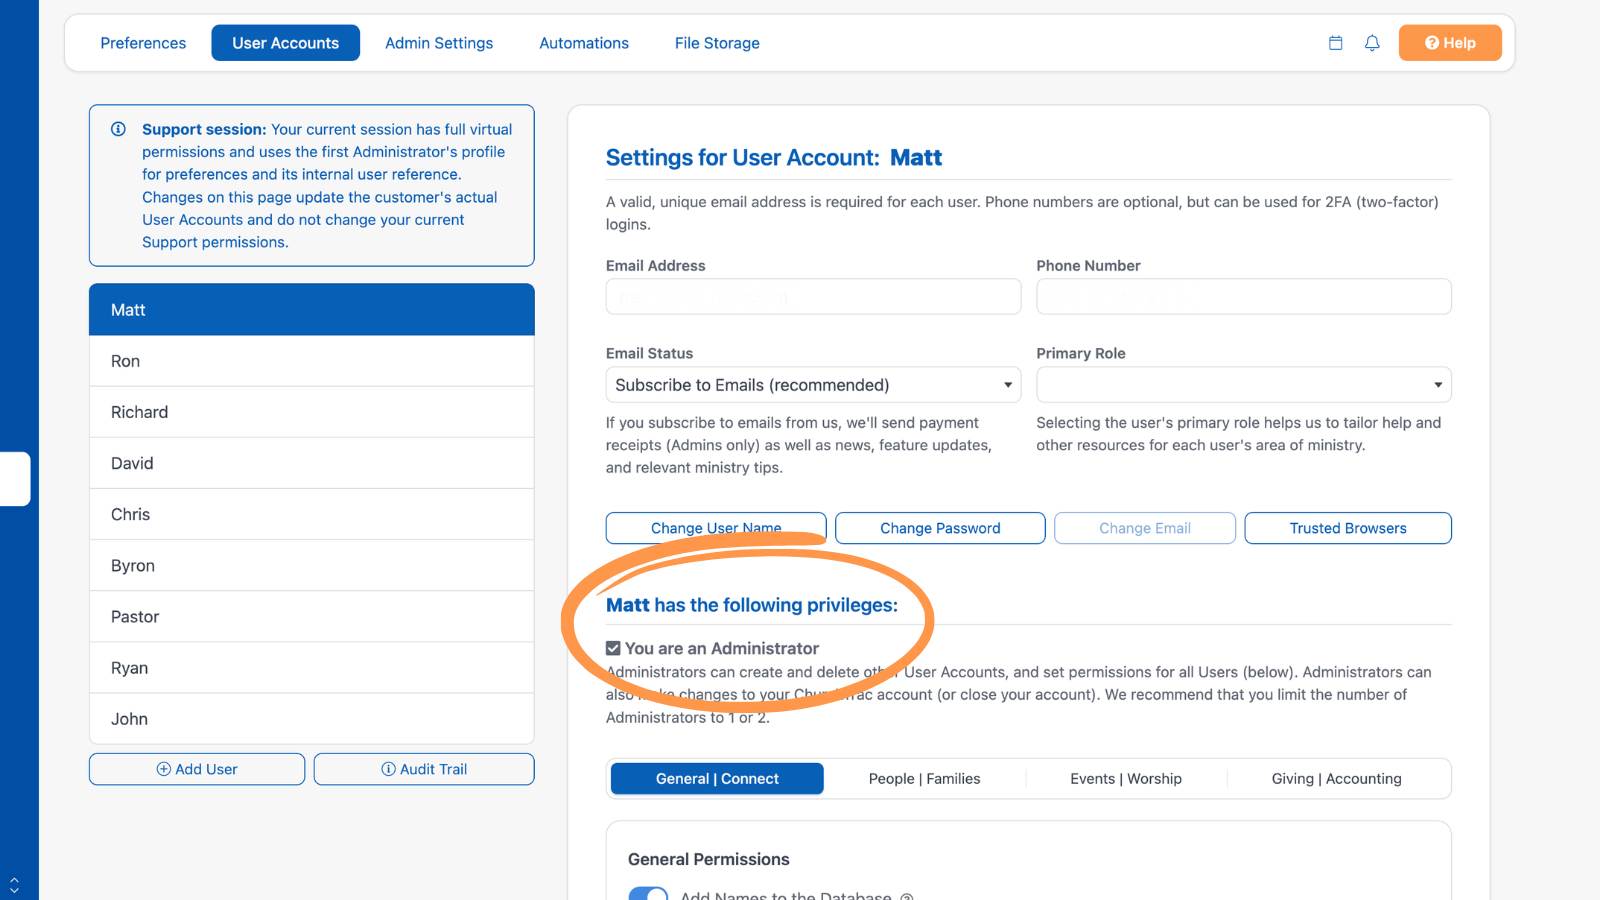The image size is (1600, 900).
Task: Click the Change Password button
Action: click(940, 528)
